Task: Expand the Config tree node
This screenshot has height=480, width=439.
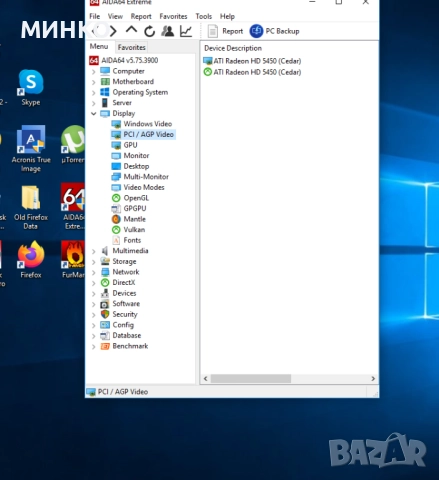Action: (x=94, y=325)
